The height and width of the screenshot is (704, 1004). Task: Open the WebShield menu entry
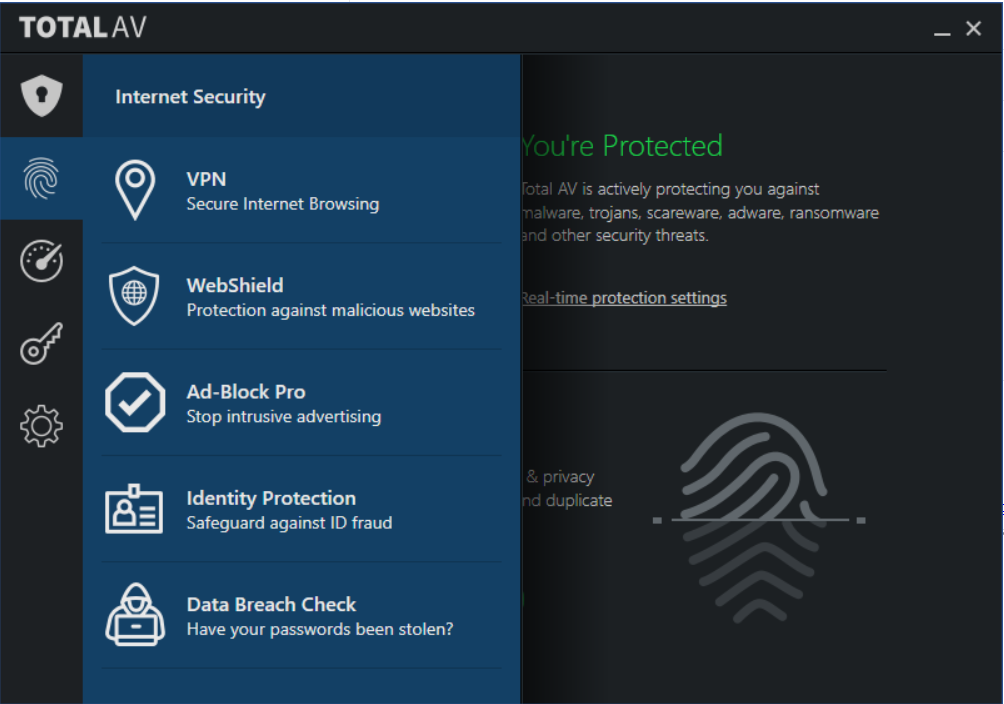click(302, 297)
